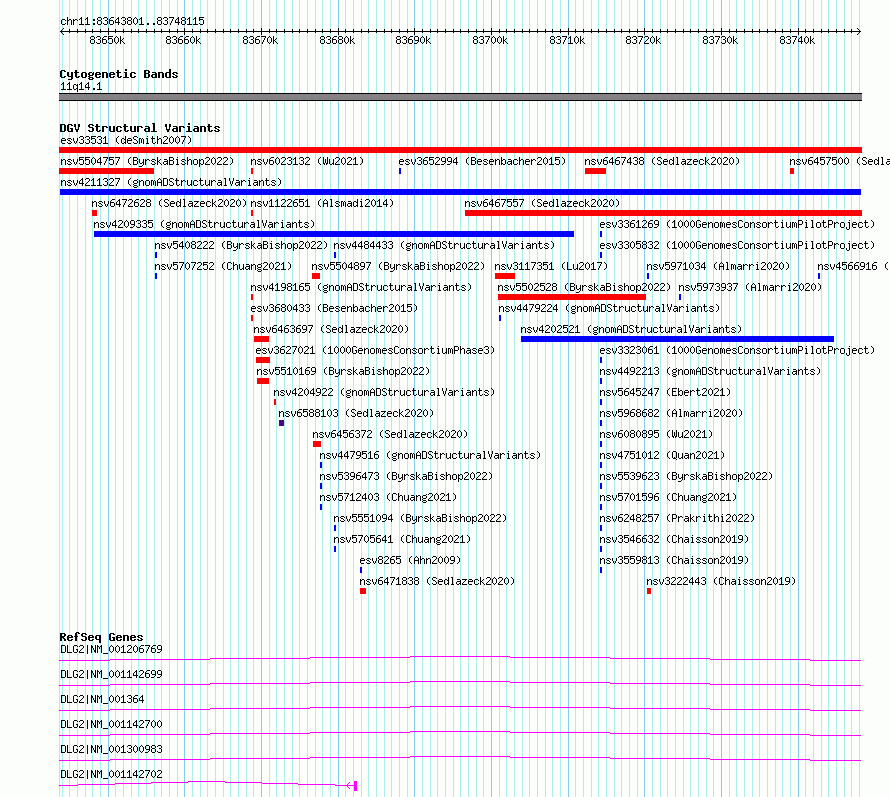The width and height of the screenshot is (890, 797).
Task: Click nsv4204922 (gnomADStructuralVariants) label
Action: click(384, 392)
